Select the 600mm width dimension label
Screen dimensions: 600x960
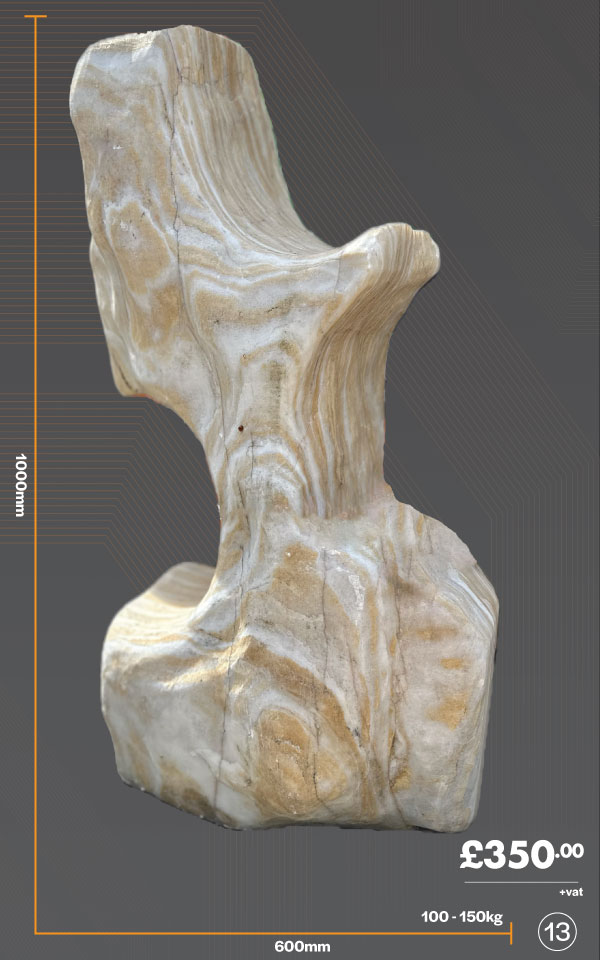301,947
